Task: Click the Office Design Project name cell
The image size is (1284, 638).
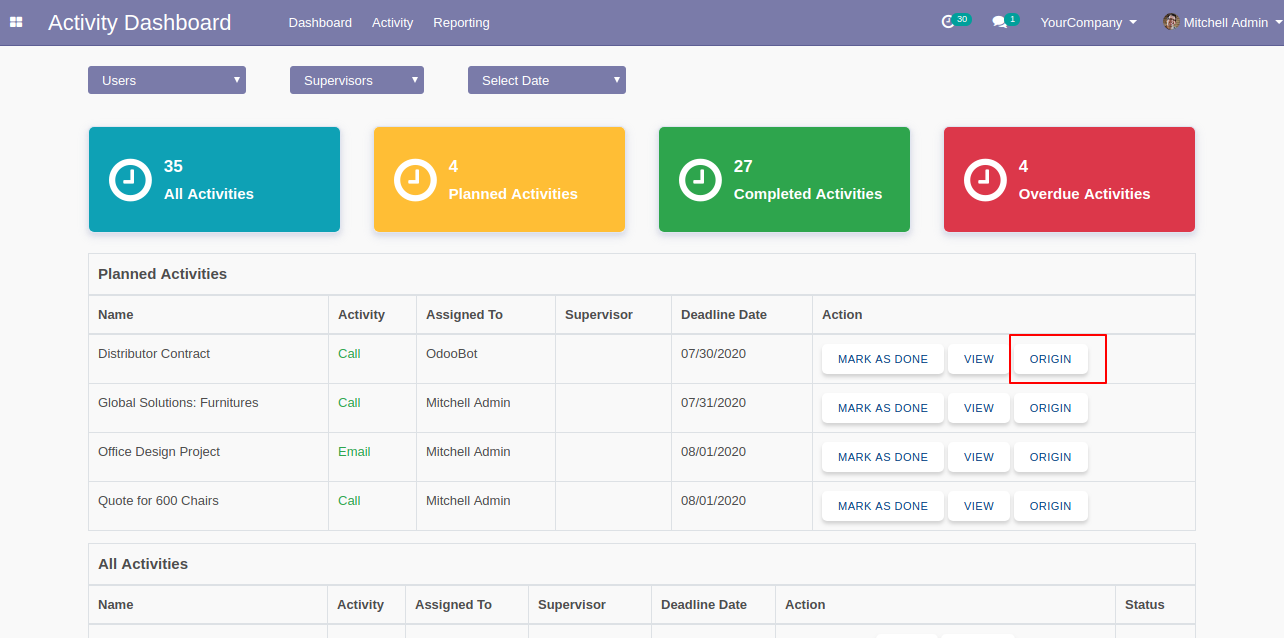Action: pos(208,457)
